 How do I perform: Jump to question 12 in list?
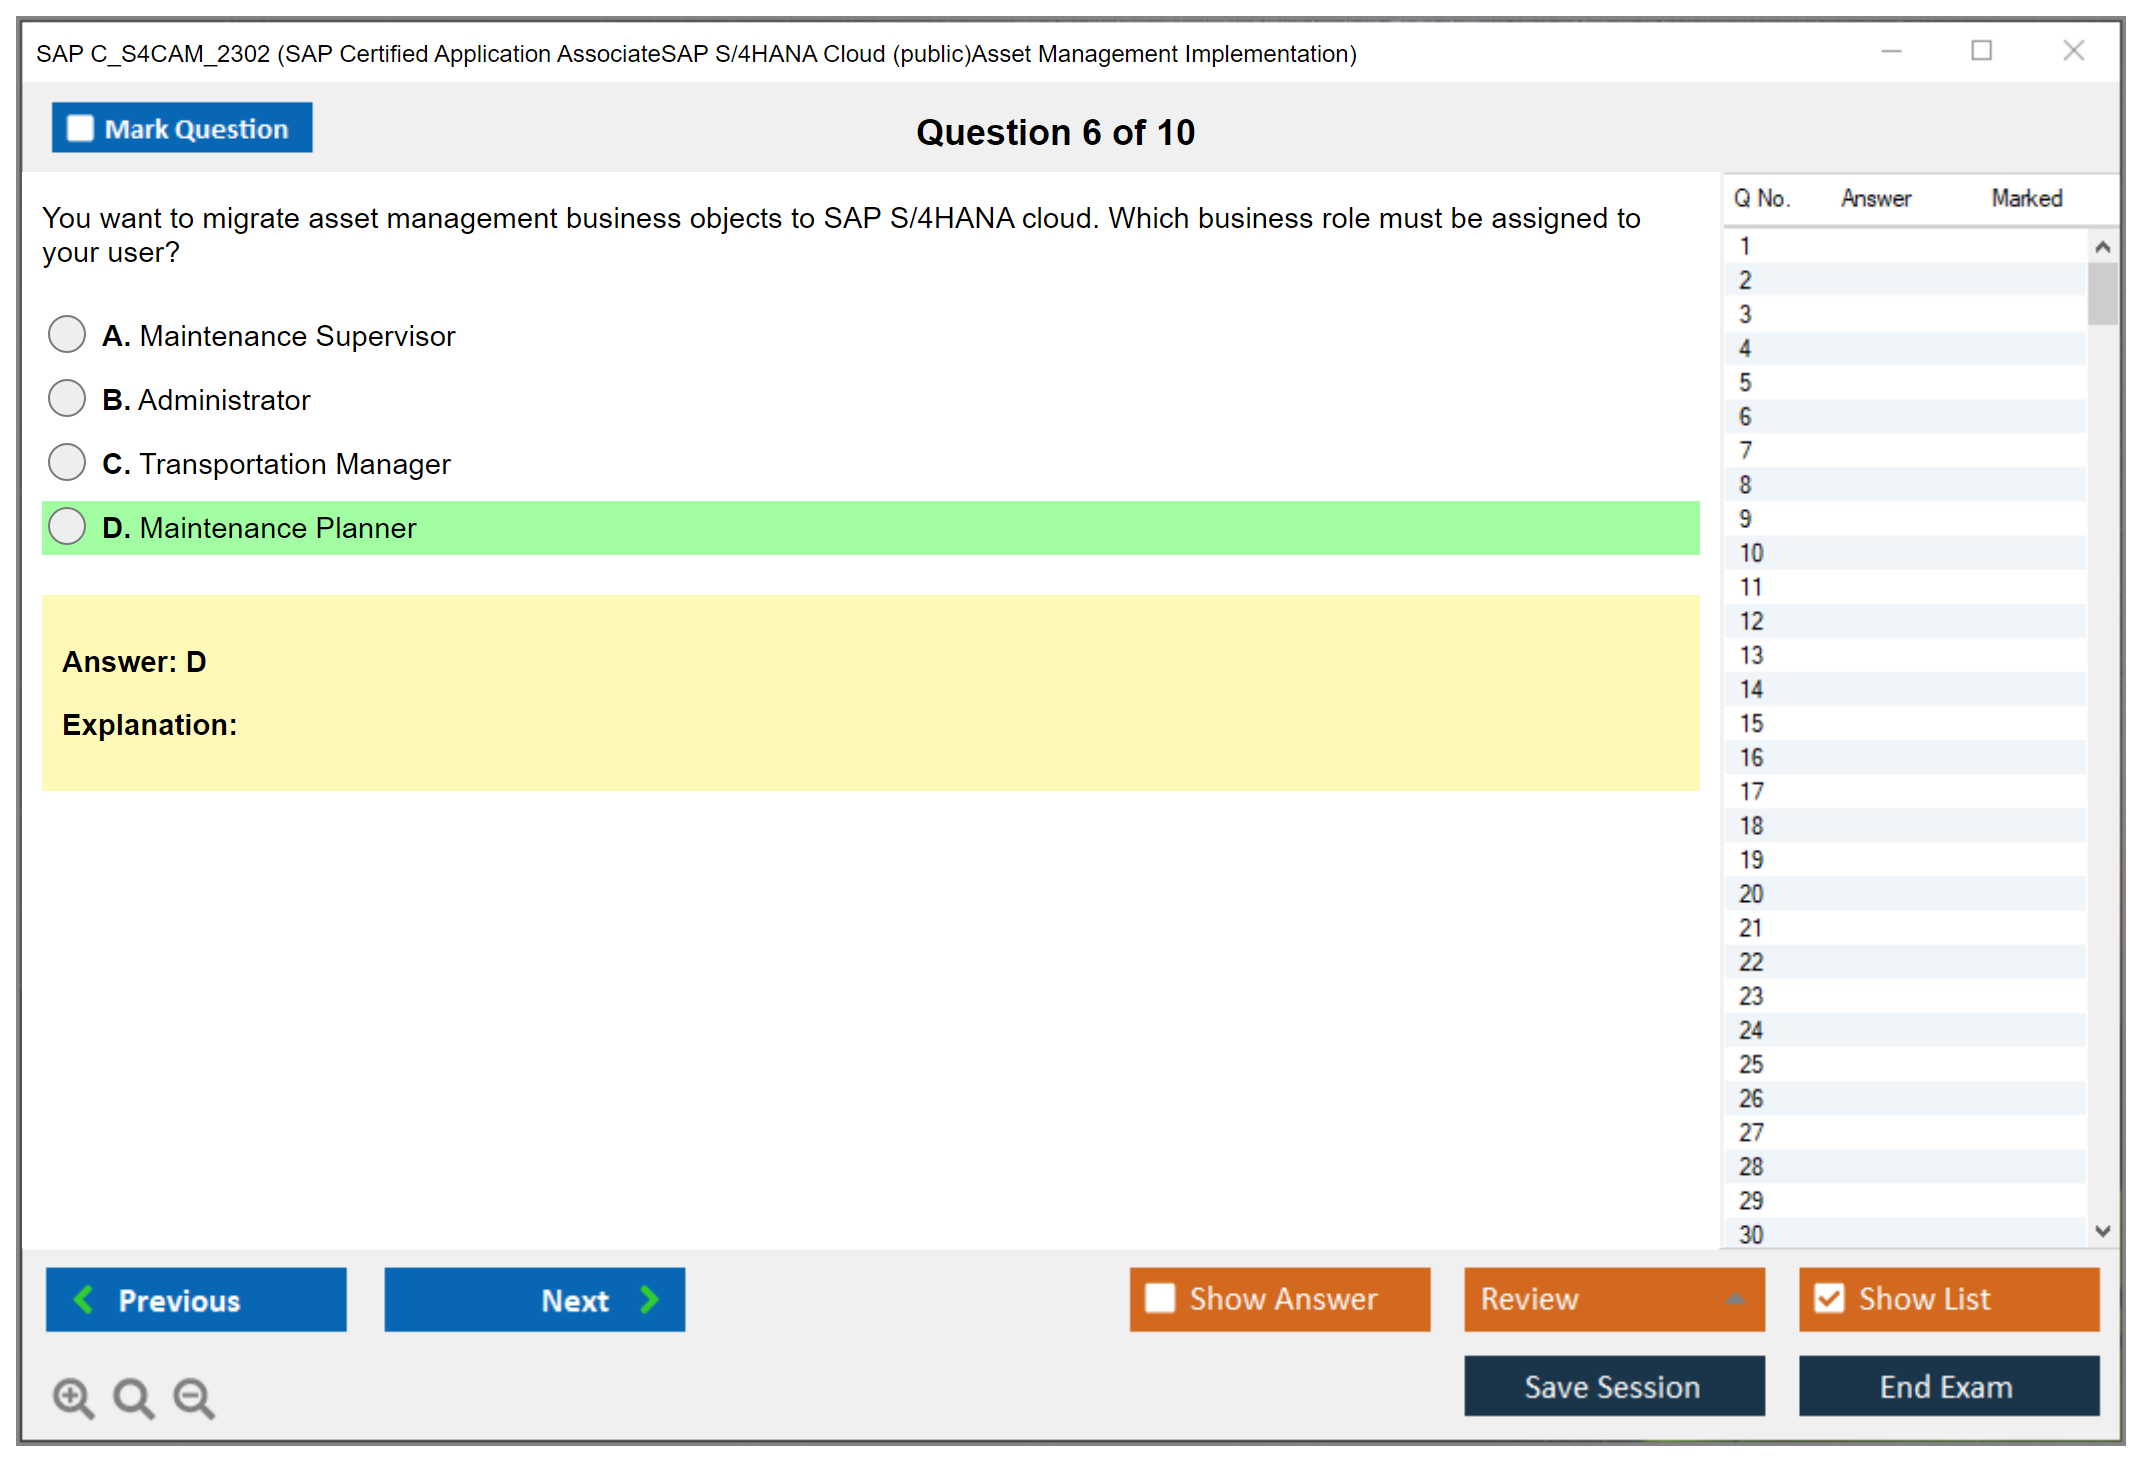coord(1752,621)
